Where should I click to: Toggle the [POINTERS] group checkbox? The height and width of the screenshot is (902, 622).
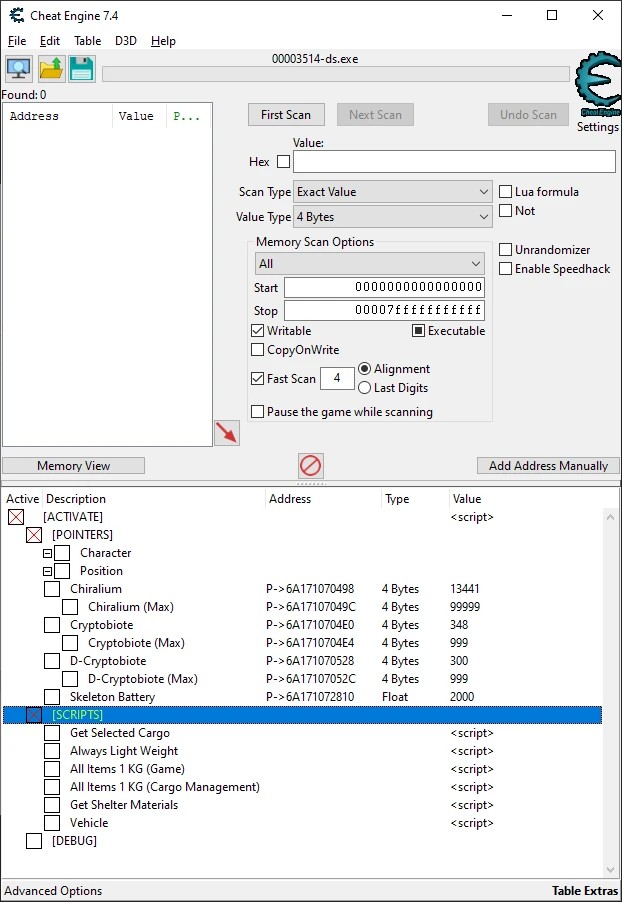[34, 535]
